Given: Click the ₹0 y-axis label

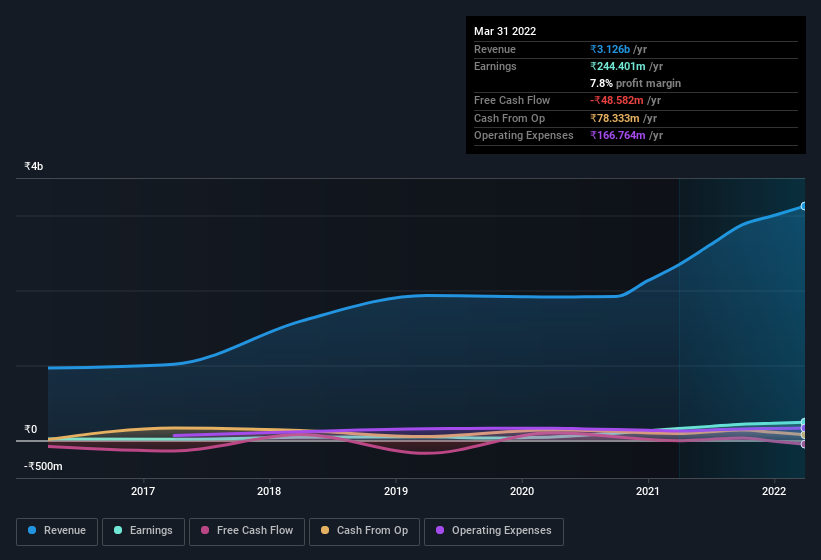Looking at the screenshot, I should tap(30, 429).
